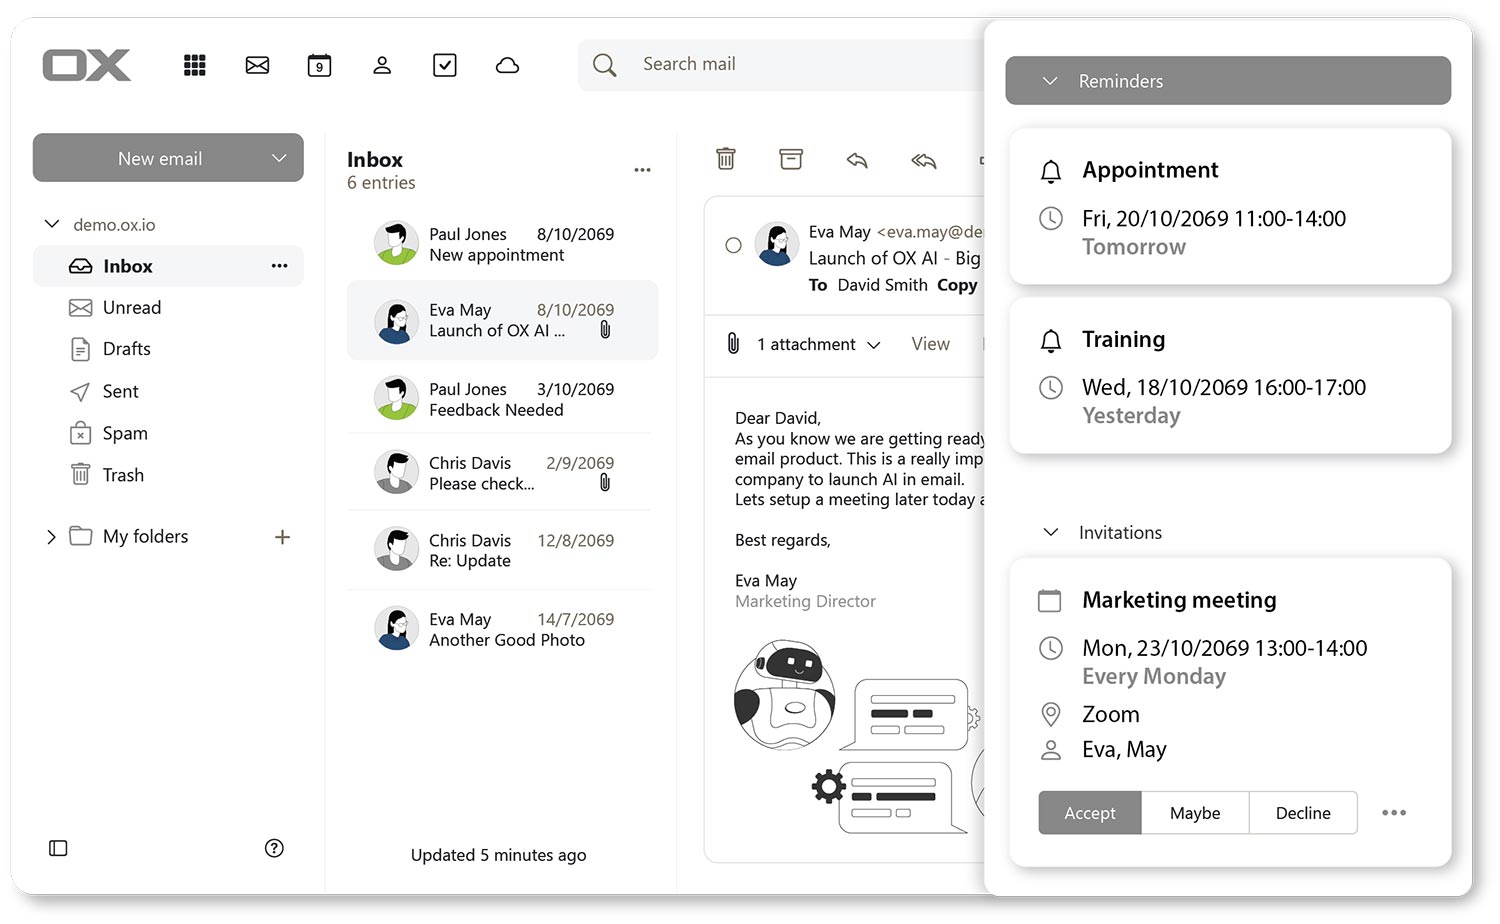The width and height of the screenshot is (1500, 924).
Task: Select the Drafts folder
Action: coord(126,349)
